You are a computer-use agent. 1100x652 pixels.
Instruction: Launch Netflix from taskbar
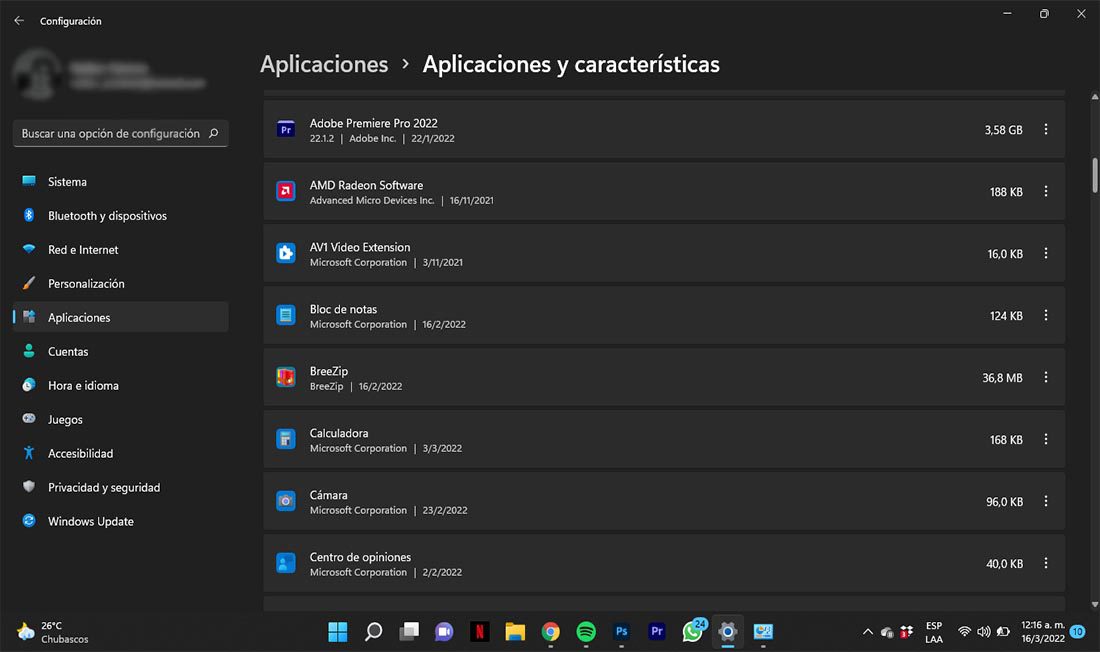480,632
